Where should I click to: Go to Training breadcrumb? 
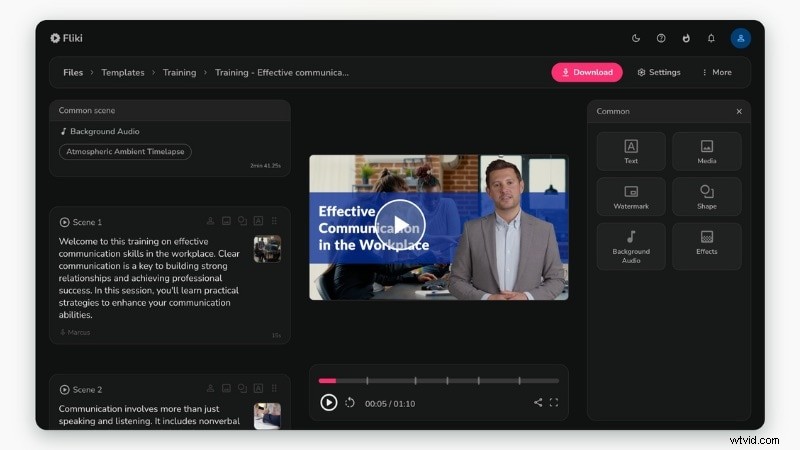(x=179, y=72)
